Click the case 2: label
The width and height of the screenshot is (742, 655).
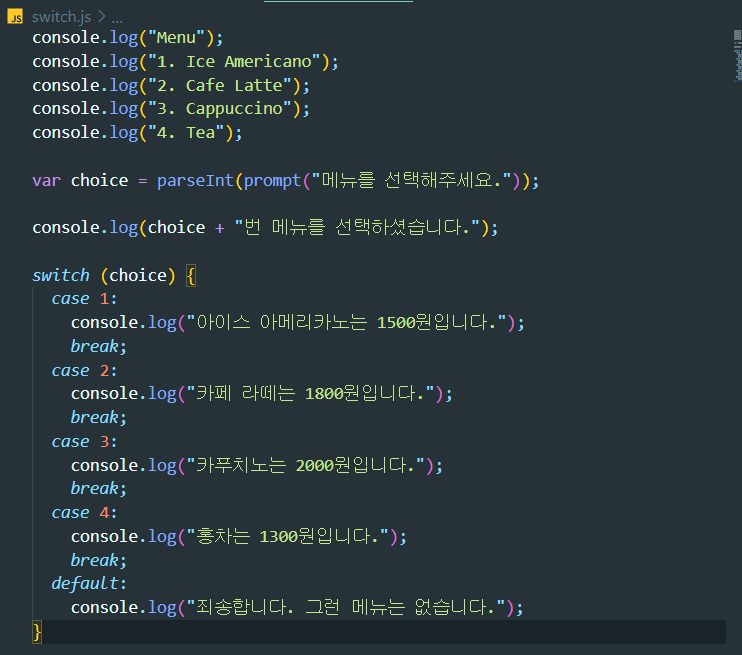click(x=84, y=371)
